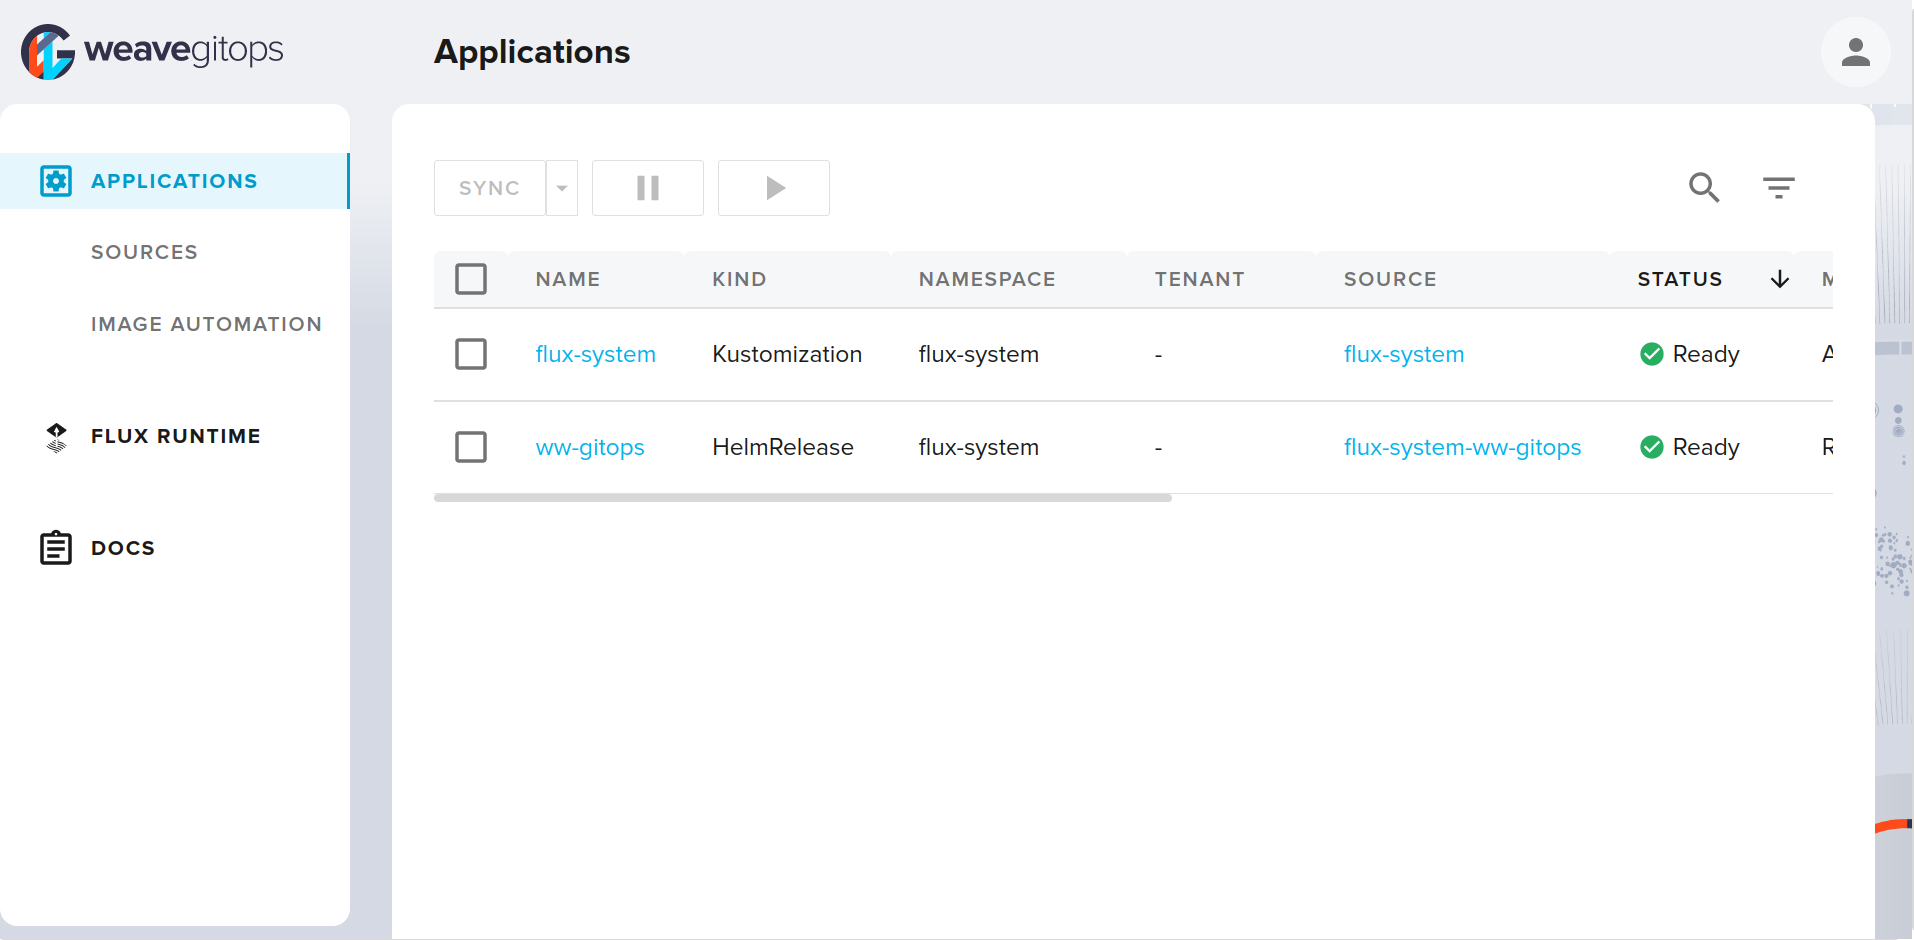Click the search magnifier icon
1914x940 pixels.
1703,187
